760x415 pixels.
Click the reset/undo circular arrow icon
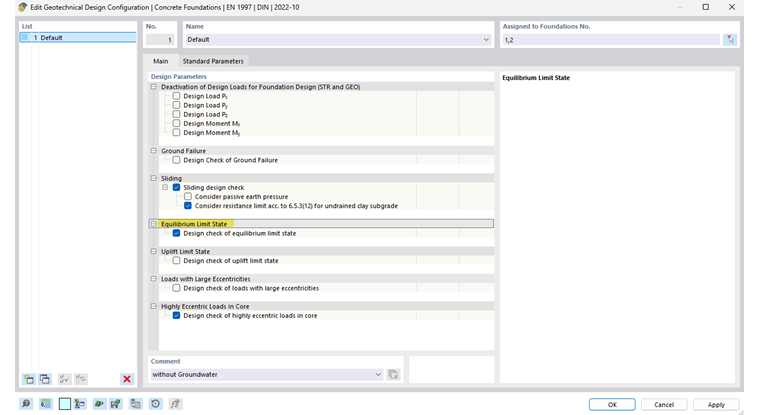155,404
